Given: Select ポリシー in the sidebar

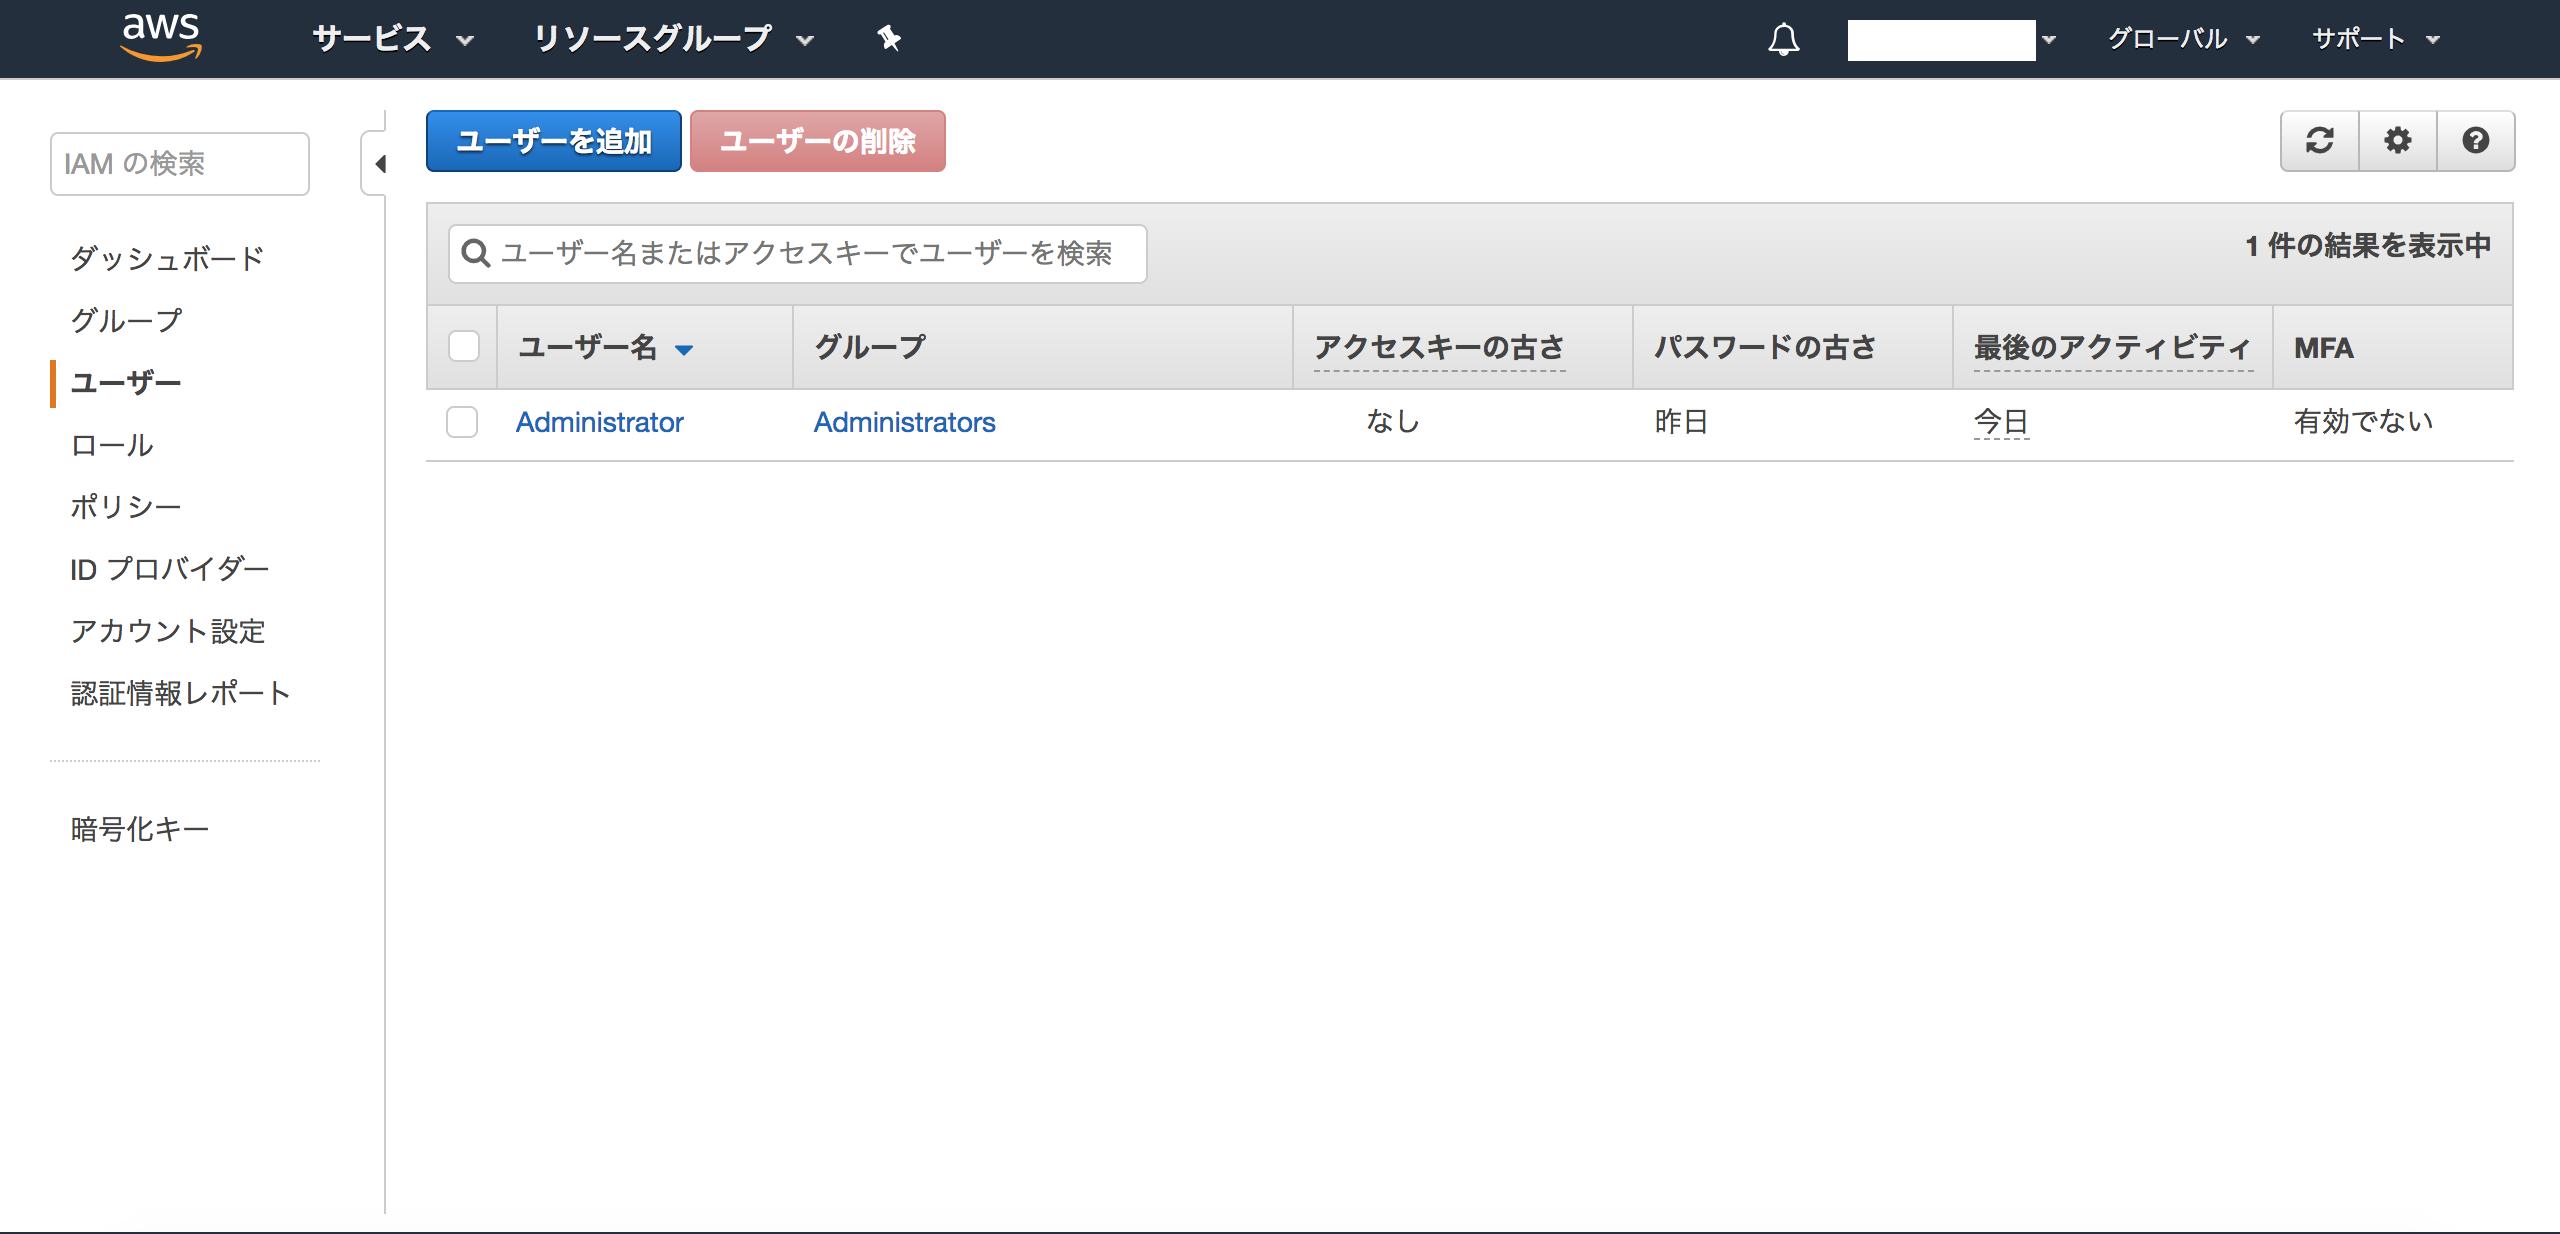Looking at the screenshot, I should (126, 507).
